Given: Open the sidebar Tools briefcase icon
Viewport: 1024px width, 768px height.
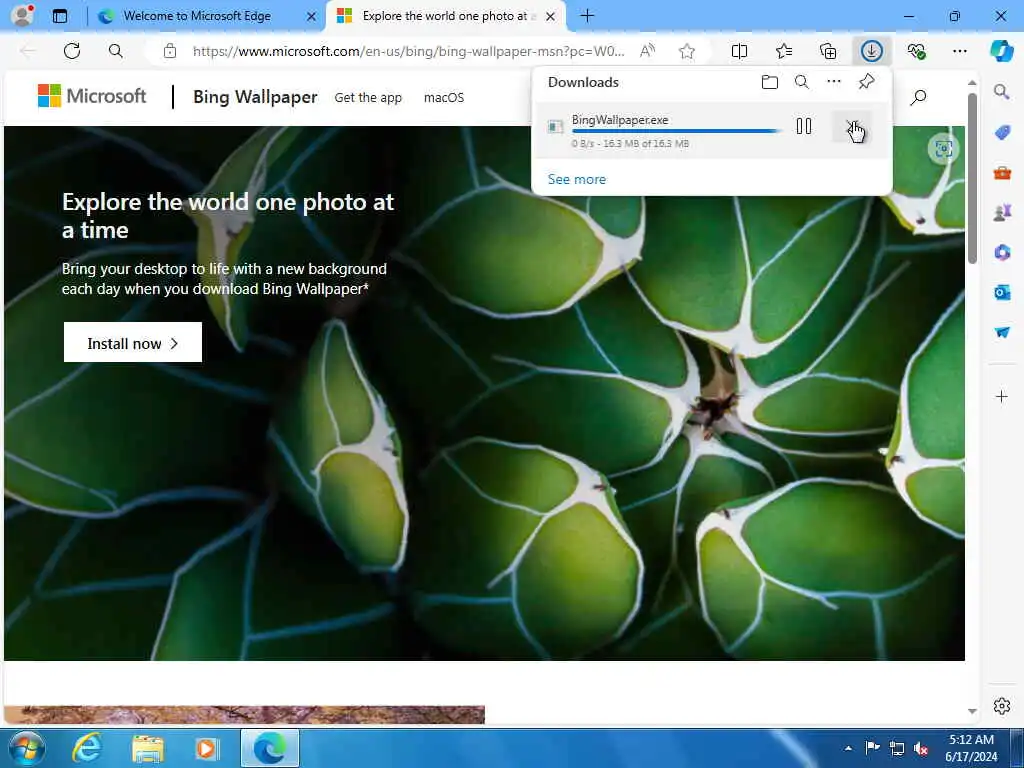Looking at the screenshot, I should click(x=1002, y=173).
